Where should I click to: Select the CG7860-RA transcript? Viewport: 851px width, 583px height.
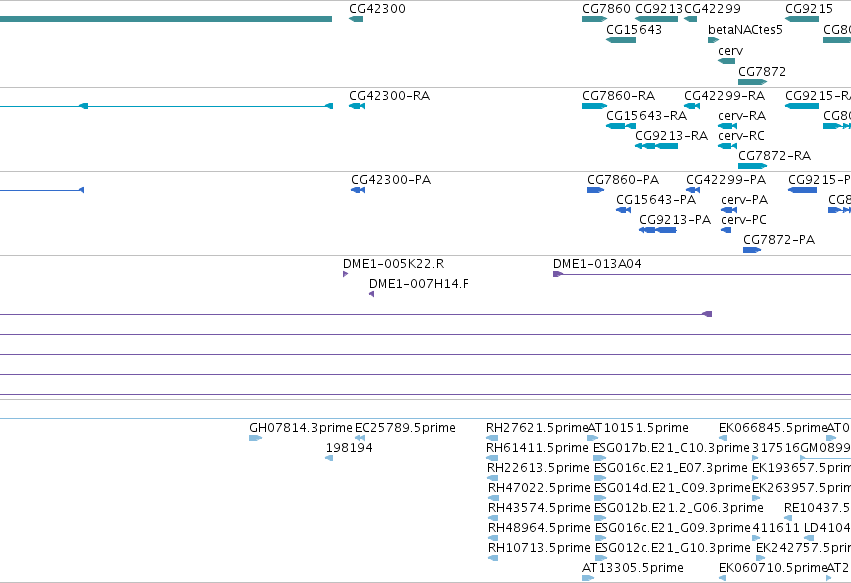(x=594, y=106)
